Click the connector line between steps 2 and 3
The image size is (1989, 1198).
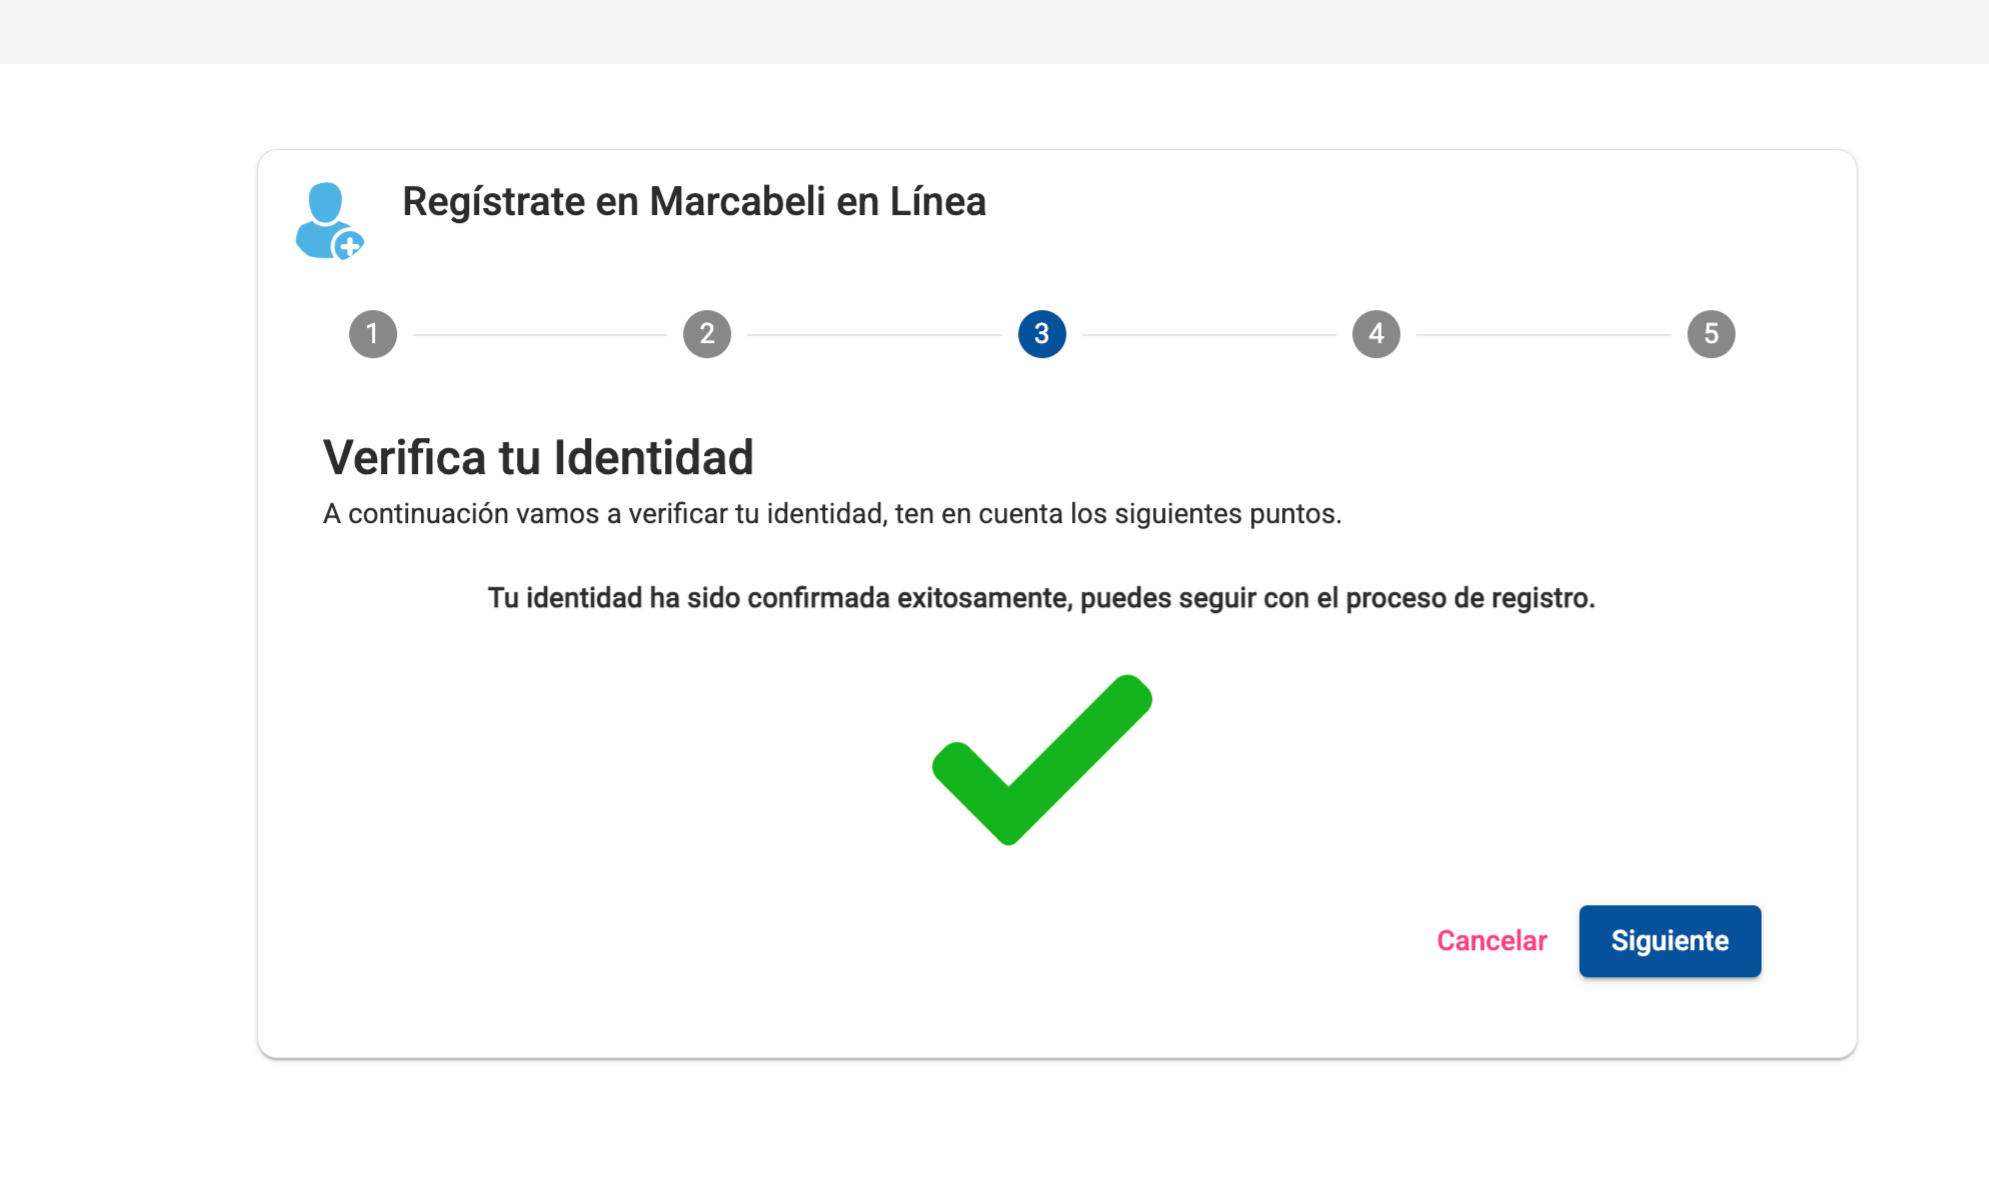click(874, 335)
